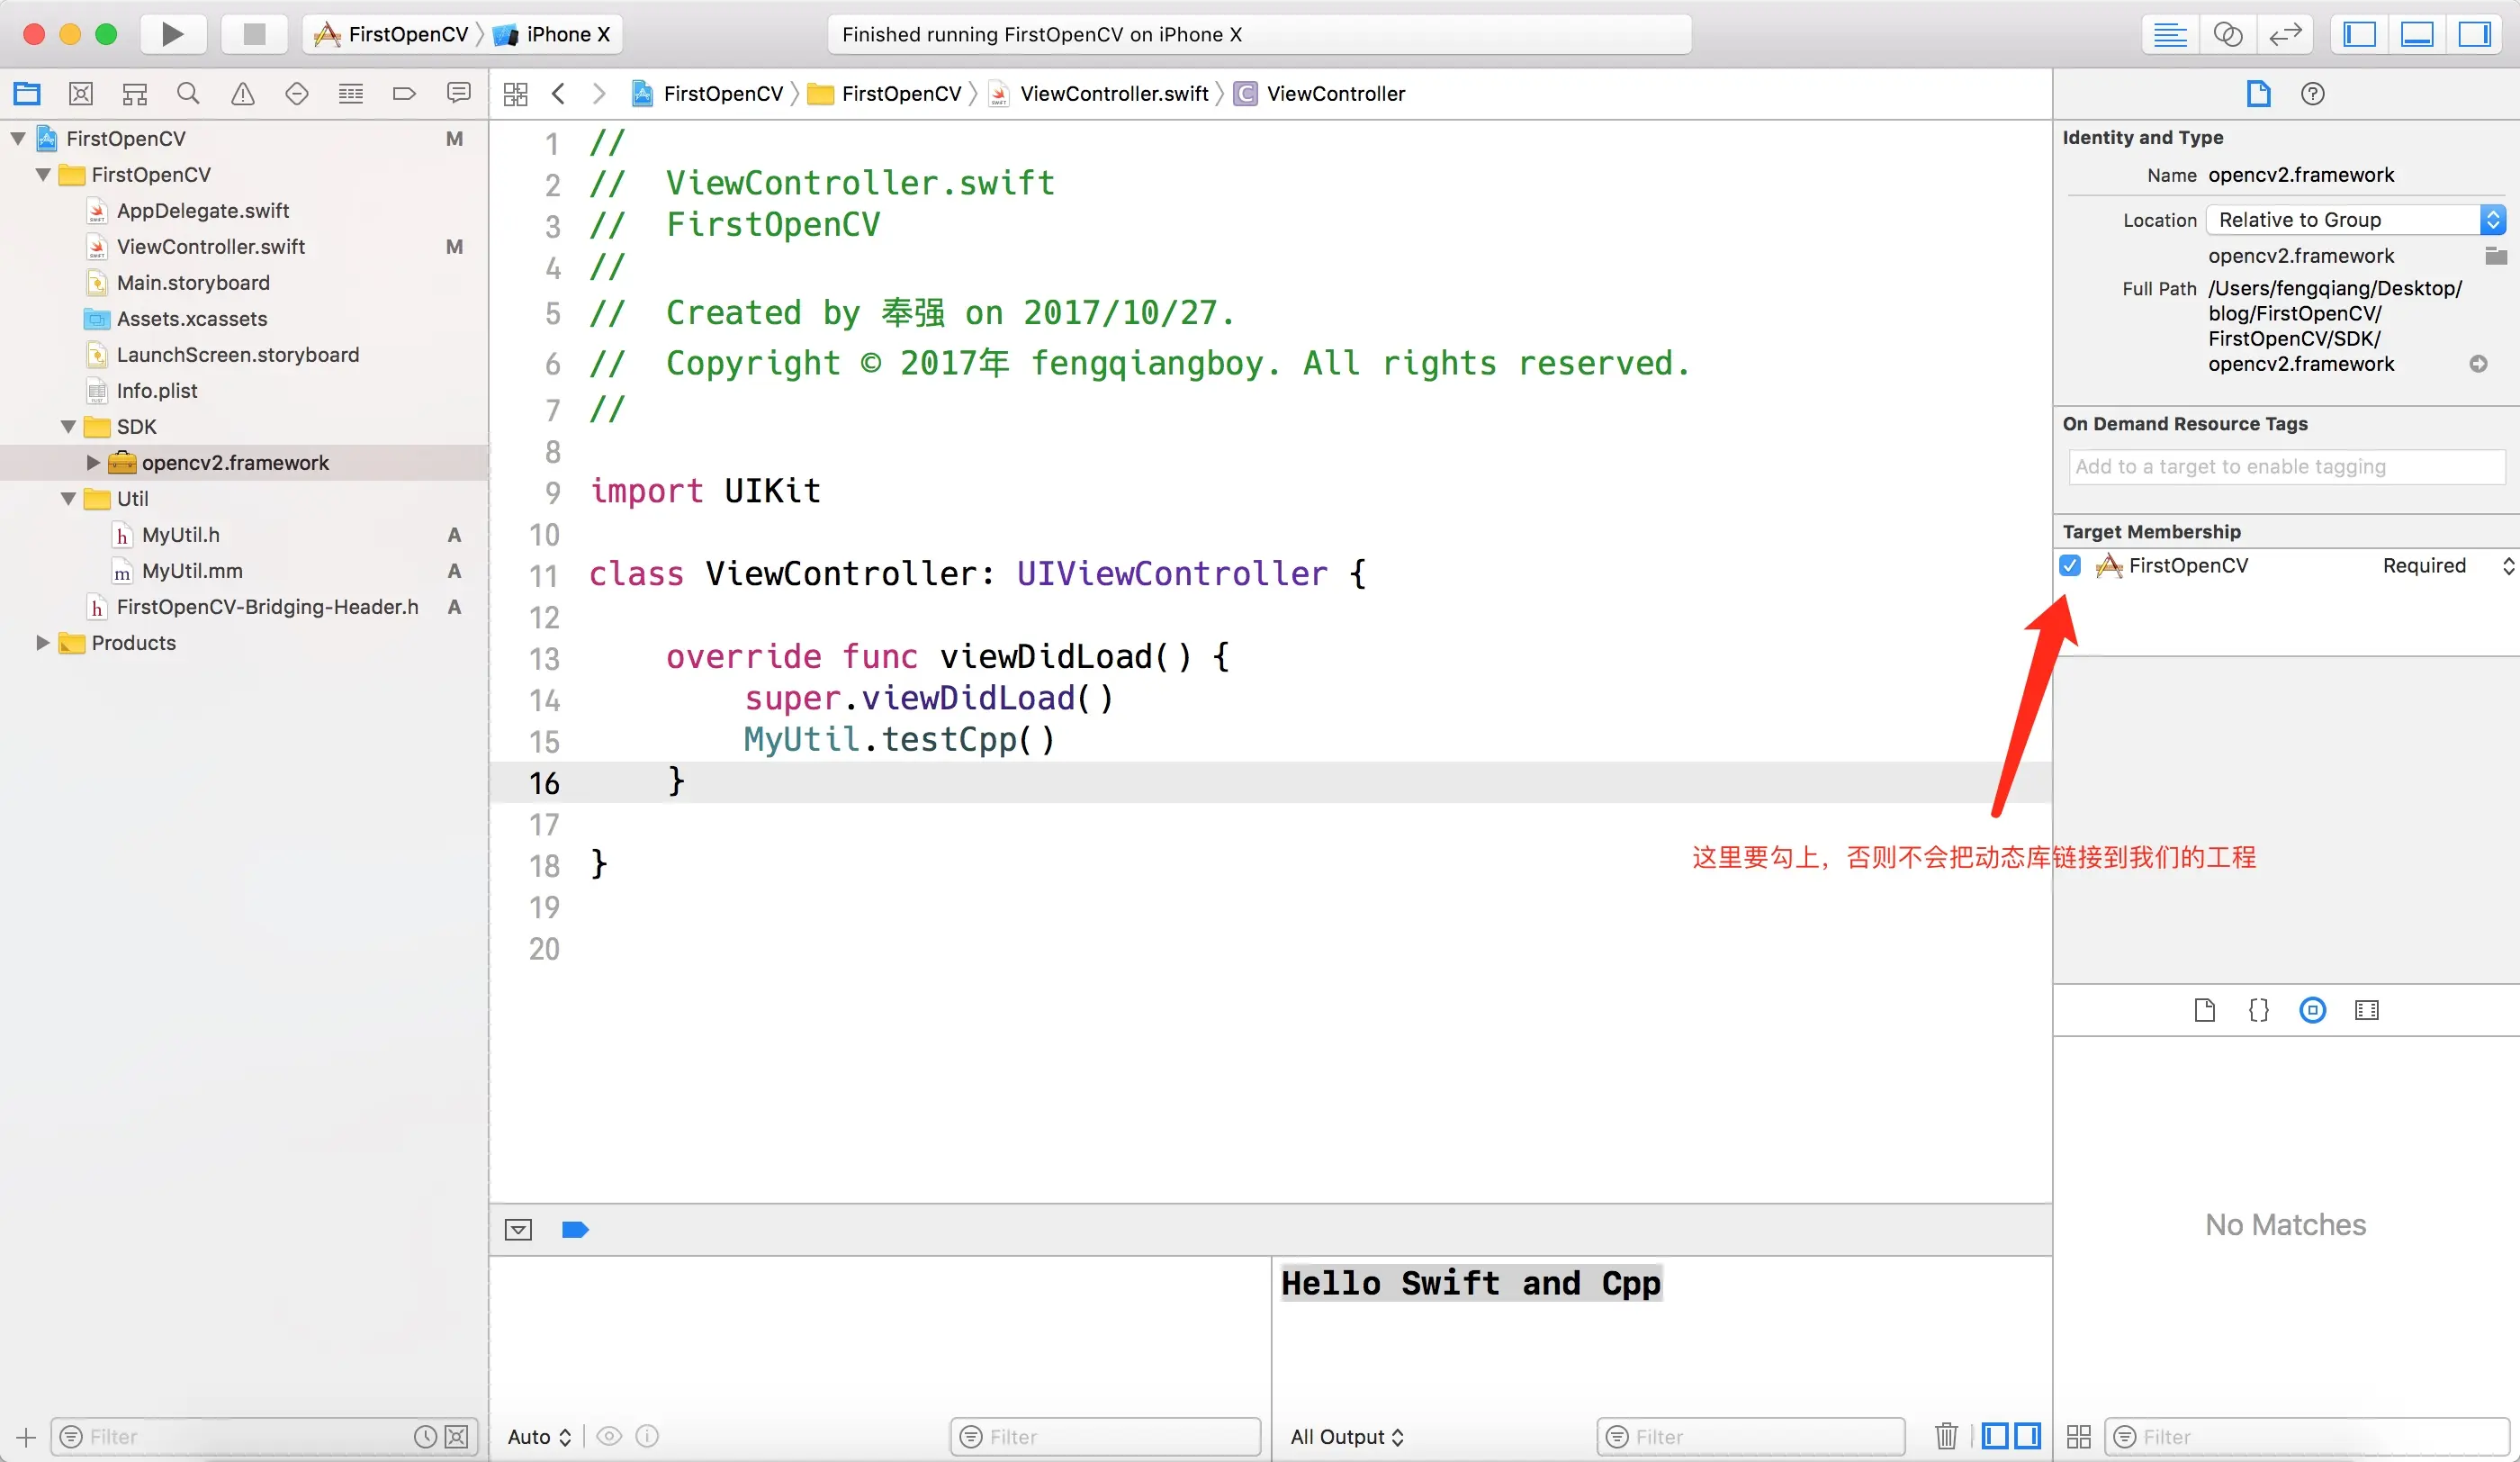Screen dimensions: 2520x1462
Task: Expand the Products folder
Action: click(x=43, y=642)
